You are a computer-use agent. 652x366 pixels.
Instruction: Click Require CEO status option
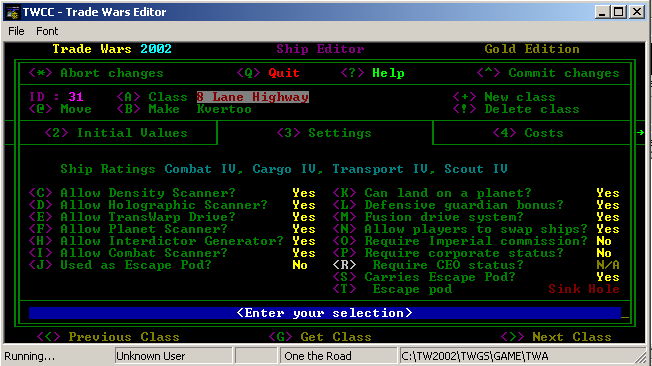(x=476, y=265)
